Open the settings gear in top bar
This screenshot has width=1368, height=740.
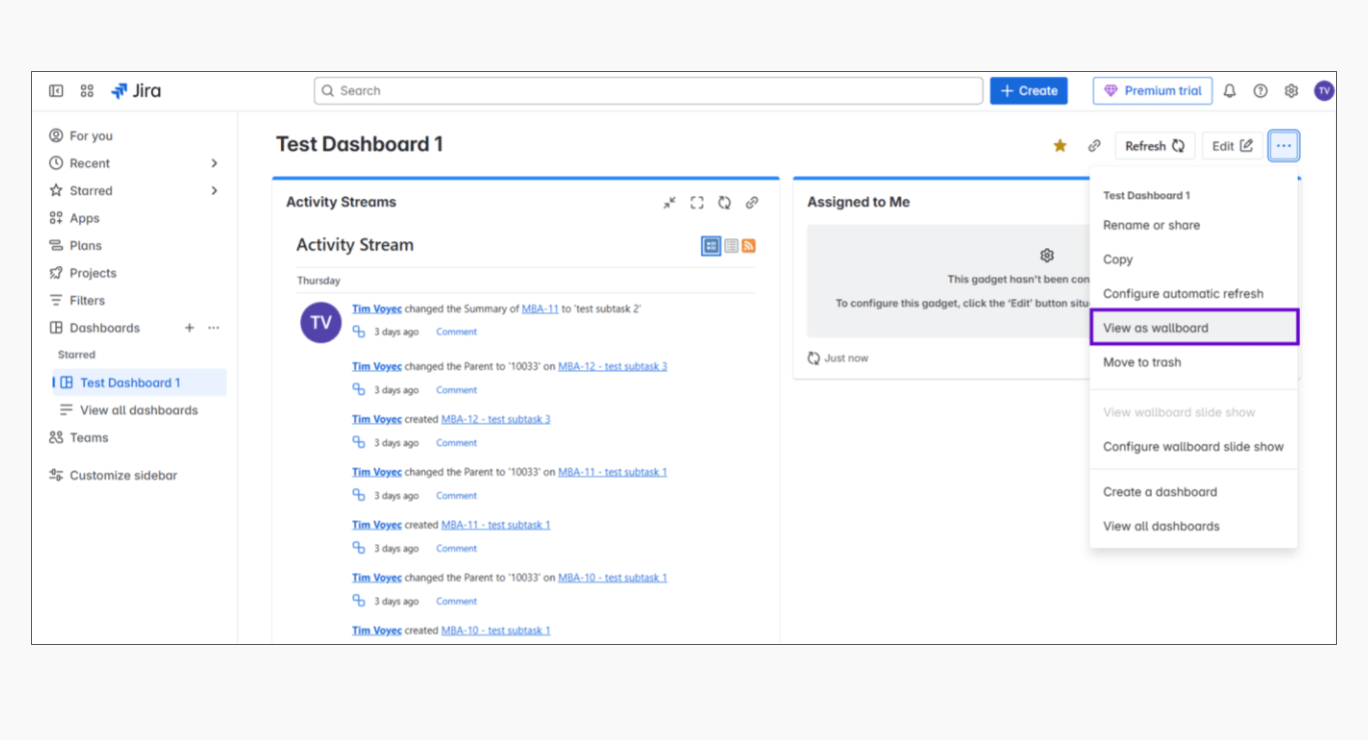[1291, 91]
